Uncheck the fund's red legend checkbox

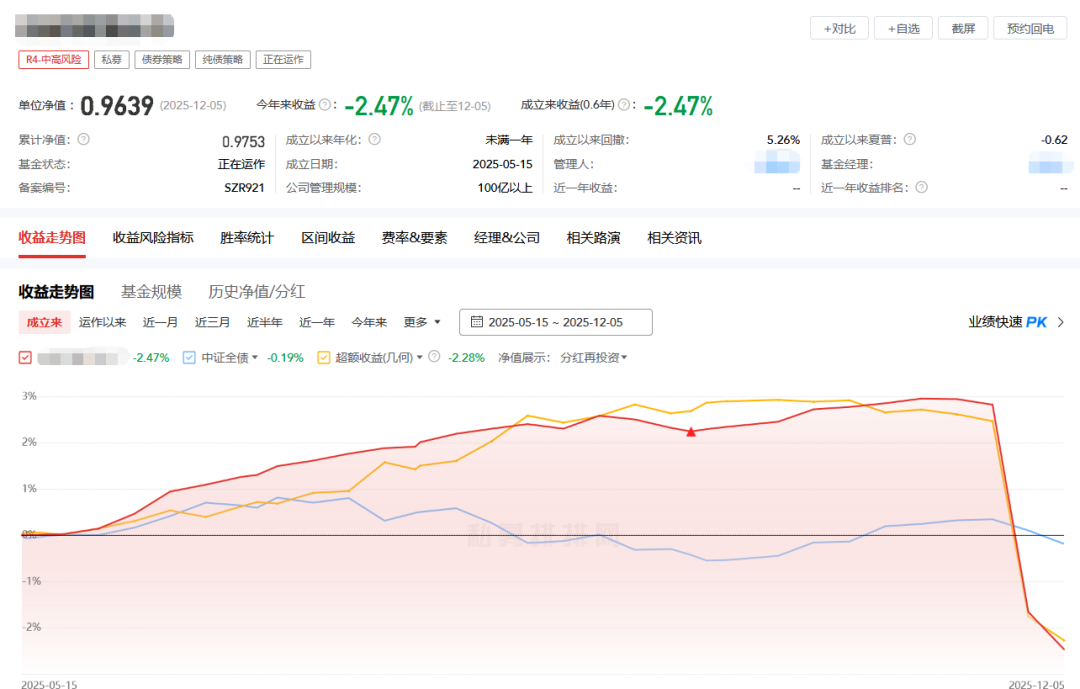25,356
